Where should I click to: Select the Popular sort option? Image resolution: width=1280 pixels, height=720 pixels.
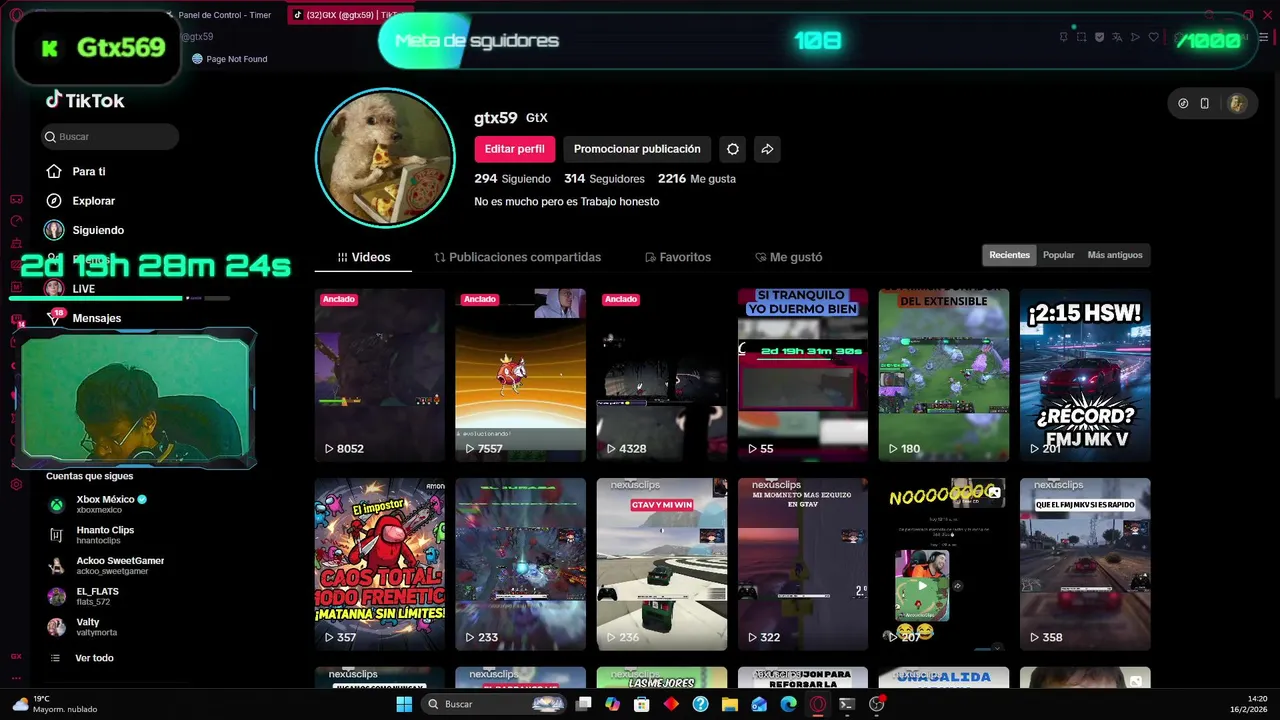click(1058, 255)
